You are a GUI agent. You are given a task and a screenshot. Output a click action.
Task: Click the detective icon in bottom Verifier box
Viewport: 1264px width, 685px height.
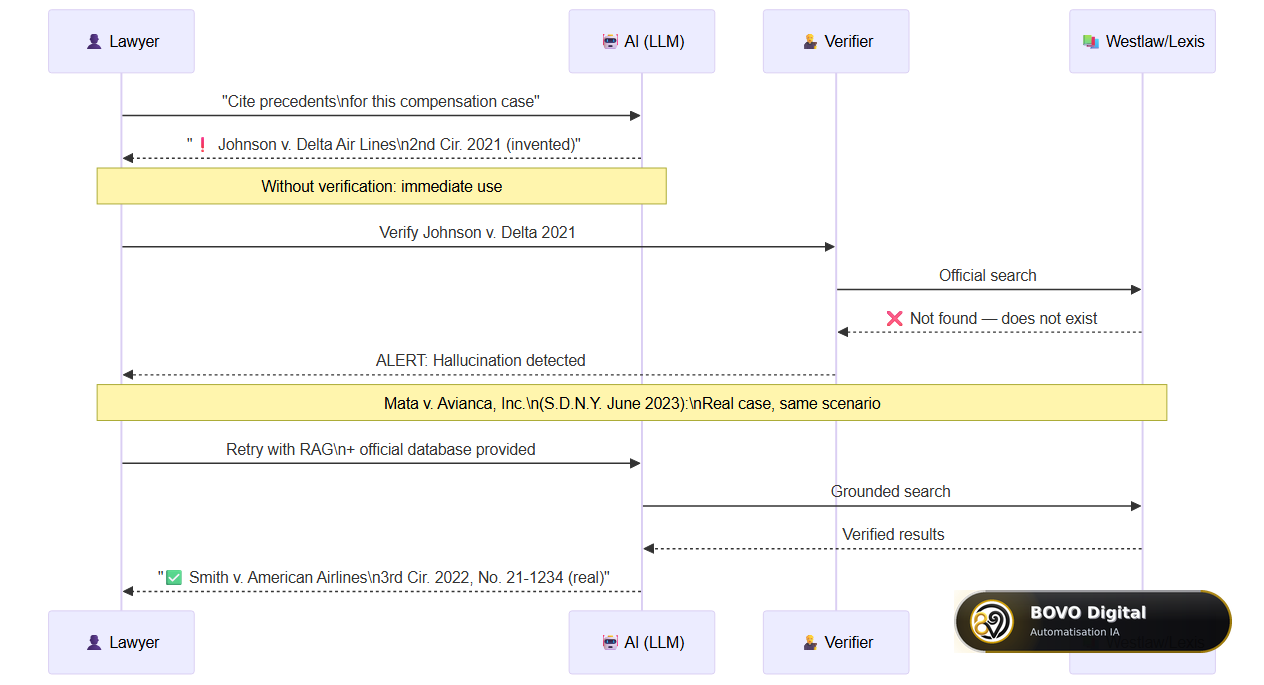tap(810, 643)
